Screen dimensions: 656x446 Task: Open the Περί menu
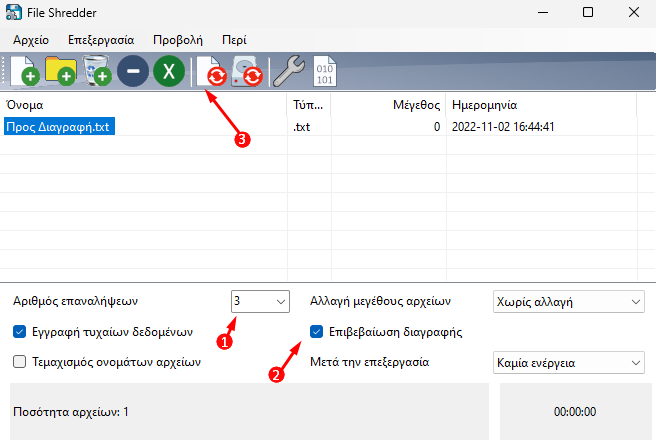pos(234,40)
